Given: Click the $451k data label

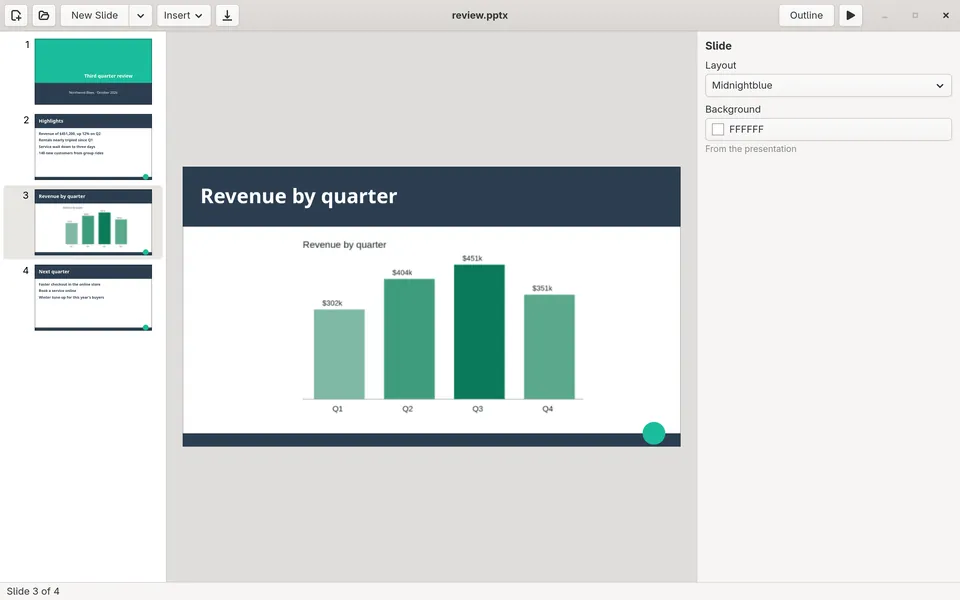Looking at the screenshot, I should click(x=472, y=258).
